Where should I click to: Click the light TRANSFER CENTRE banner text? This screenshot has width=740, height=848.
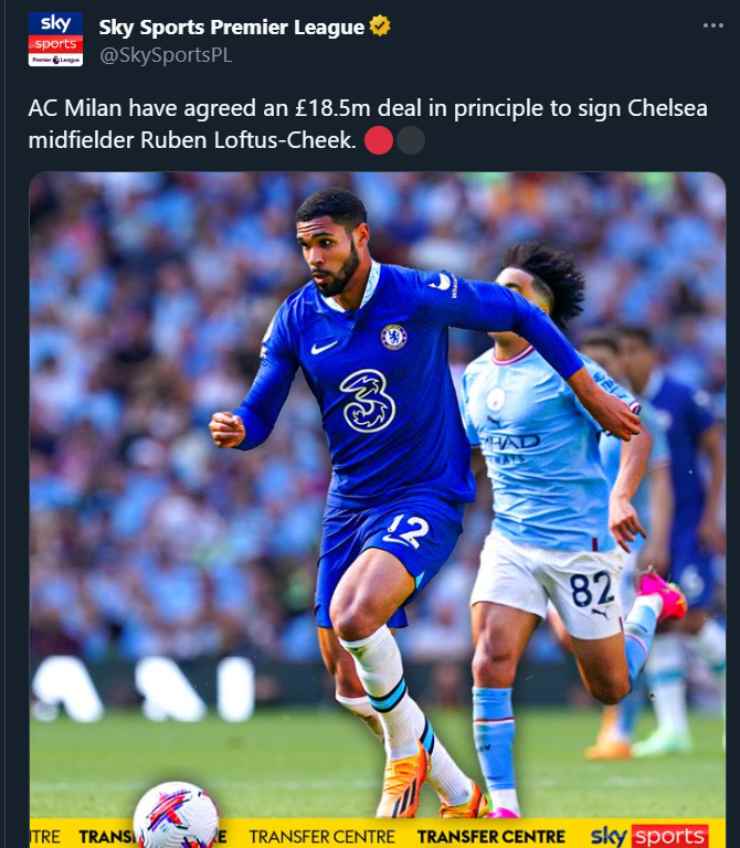tap(322, 837)
